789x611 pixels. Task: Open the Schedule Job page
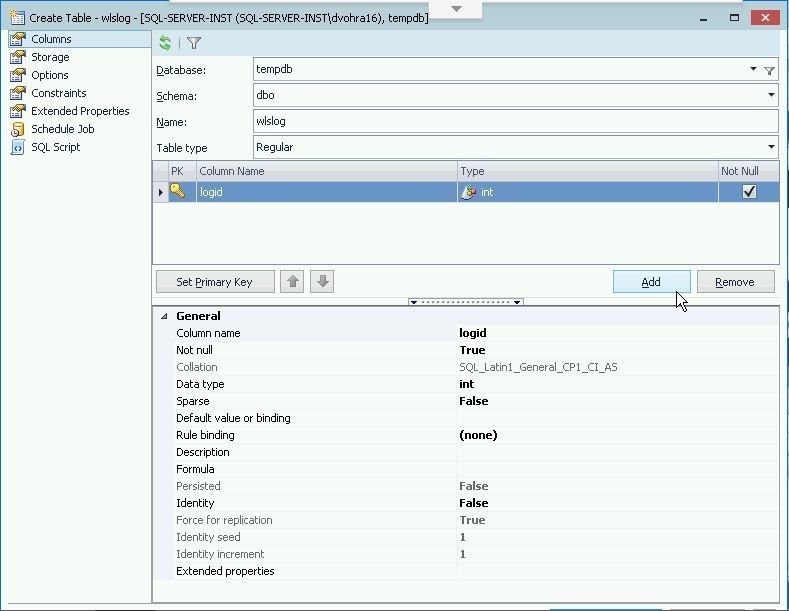(62, 129)
